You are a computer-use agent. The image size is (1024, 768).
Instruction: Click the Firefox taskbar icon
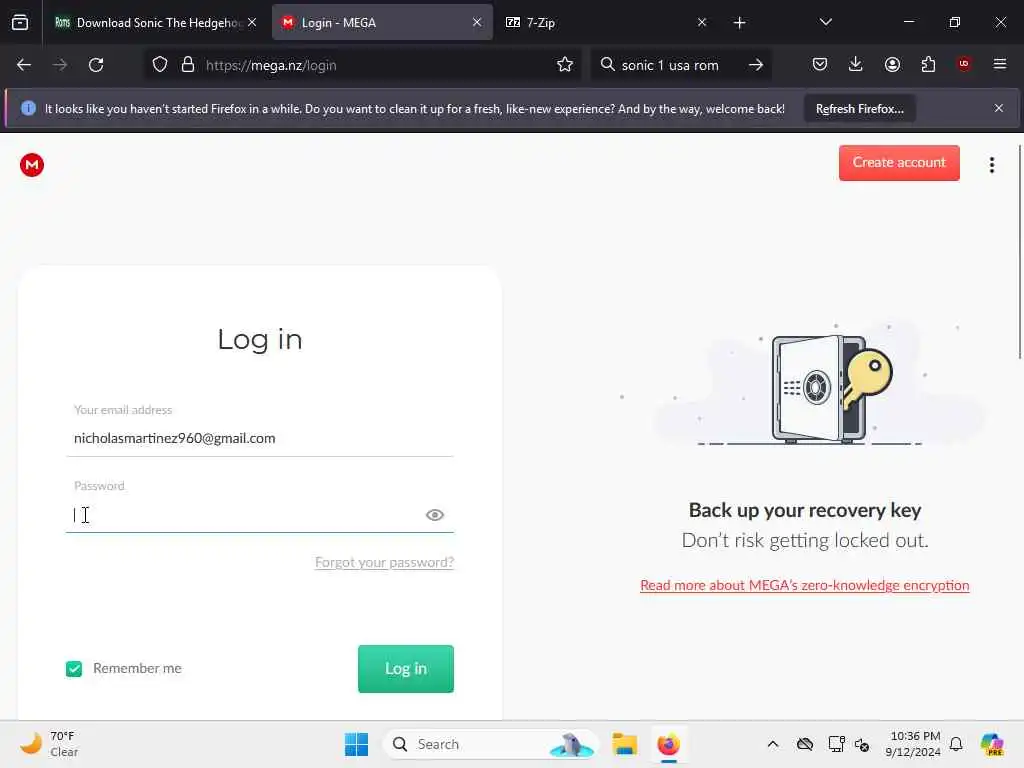click(668, 744)
